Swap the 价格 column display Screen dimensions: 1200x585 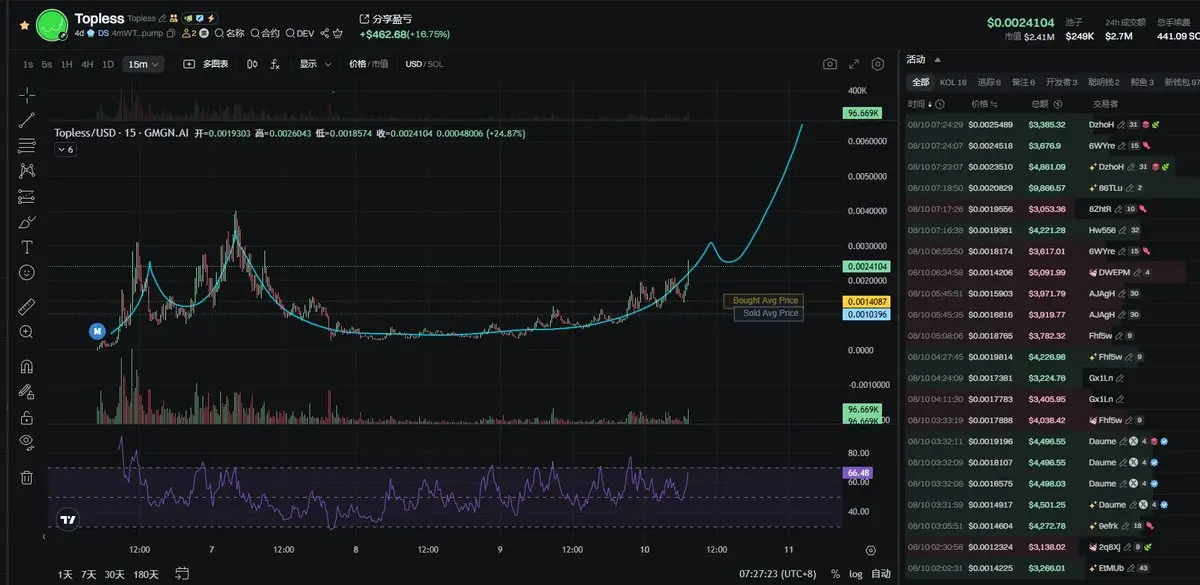click(x=995, y=104)
